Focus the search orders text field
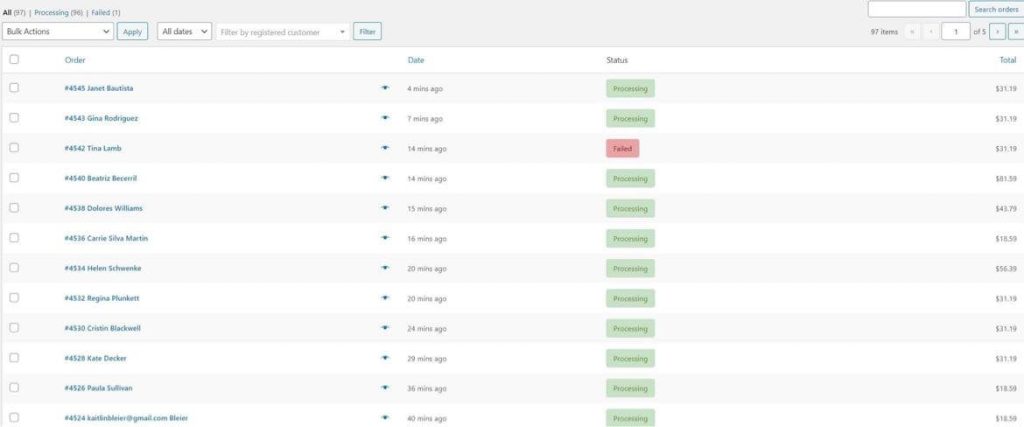The width and height of the screenshot is (1024, 427). (x=916, y=9)
